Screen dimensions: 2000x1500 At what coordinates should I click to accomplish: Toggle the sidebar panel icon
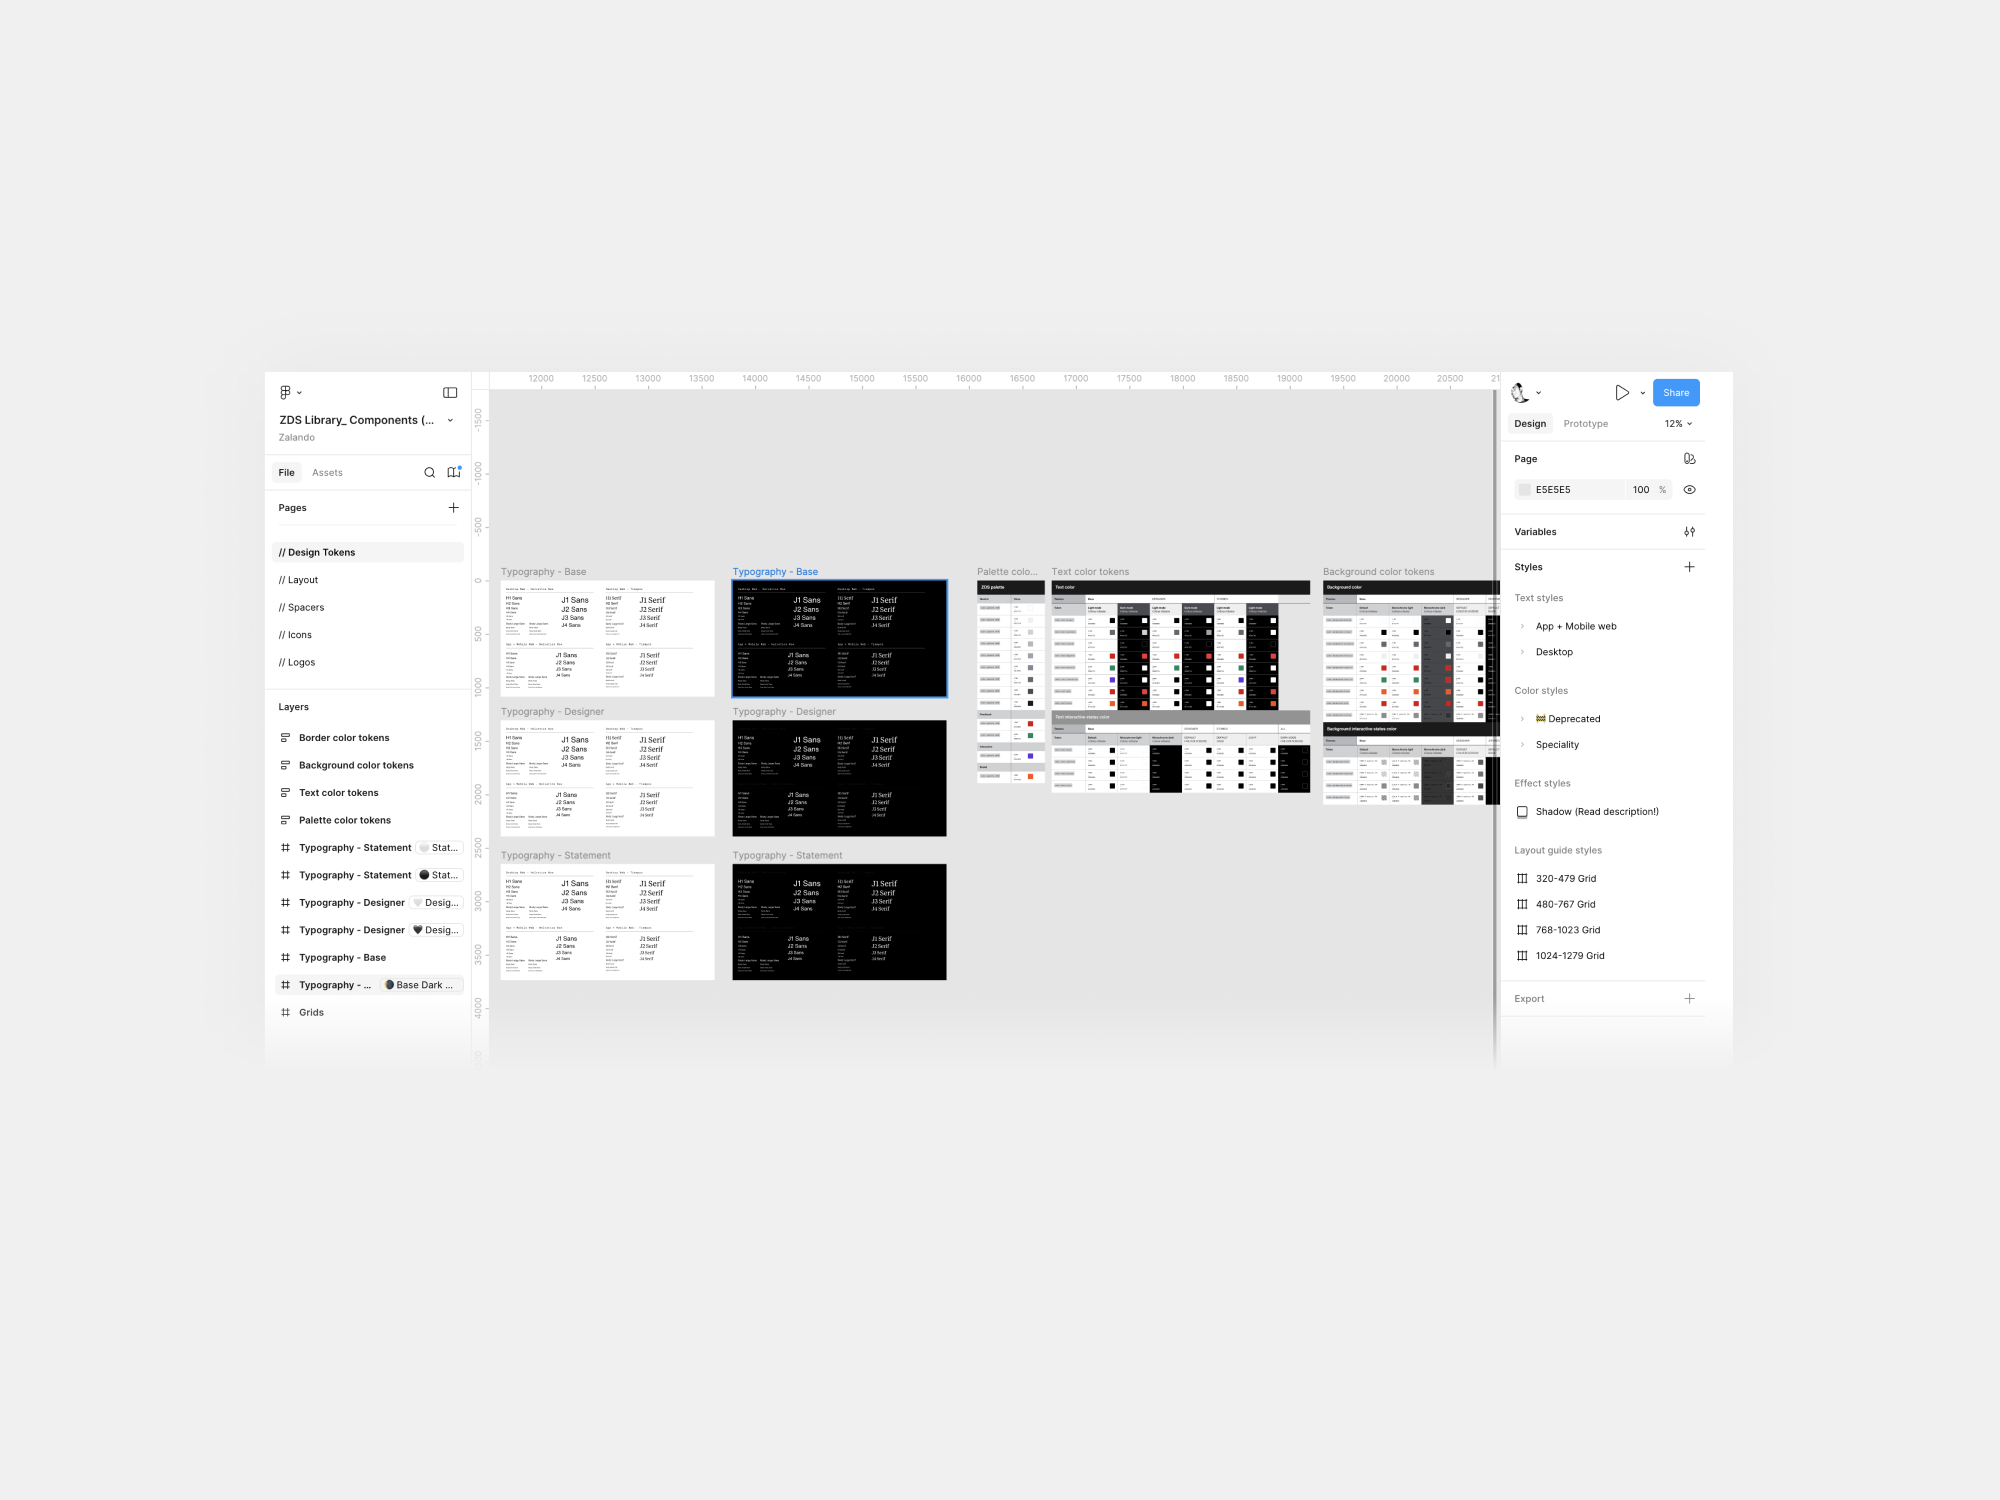click(x=450, y=393)
